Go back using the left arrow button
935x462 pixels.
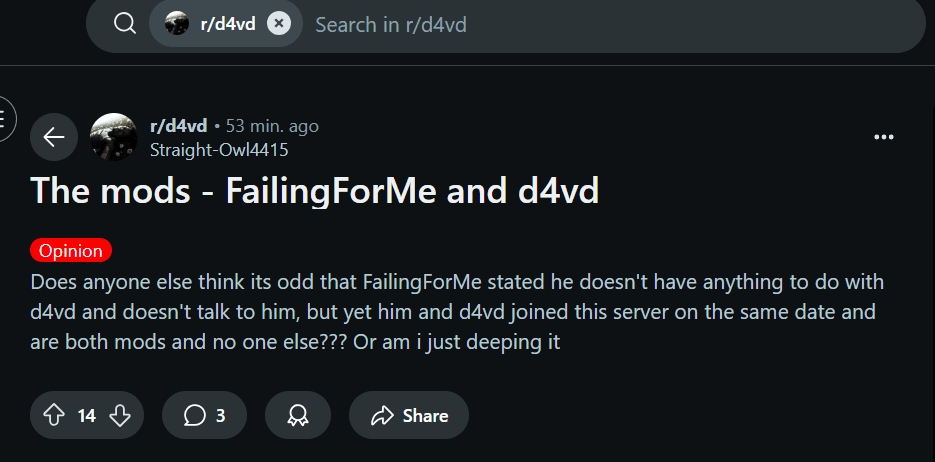pyautogui.click(x=54, y=137)
